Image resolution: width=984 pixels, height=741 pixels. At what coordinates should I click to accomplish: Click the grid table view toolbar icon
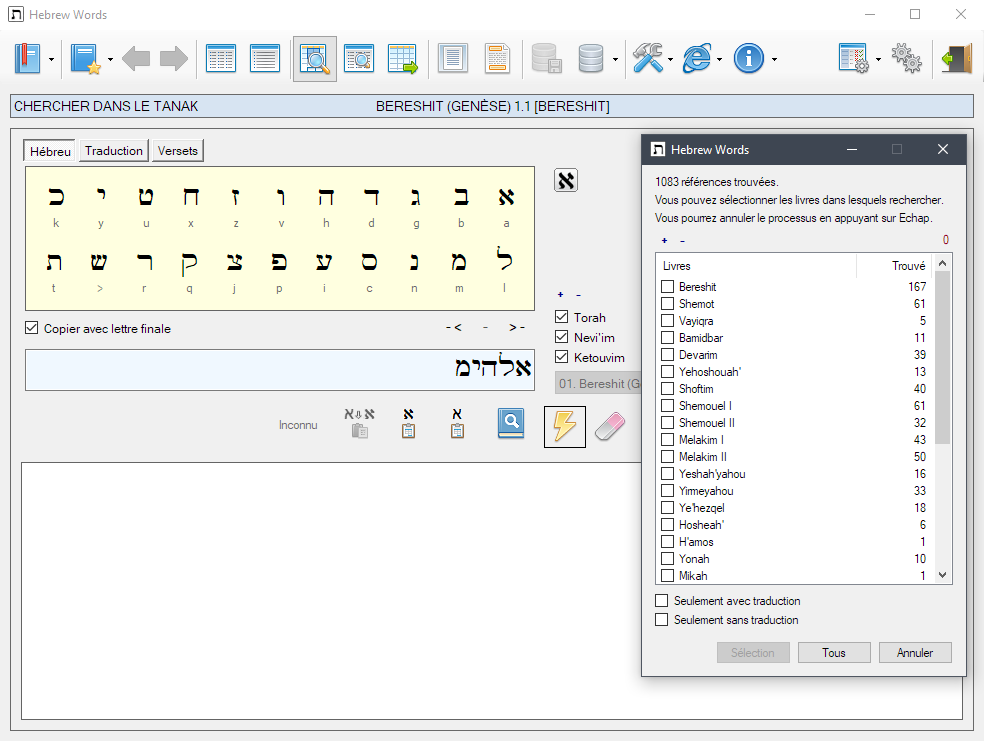click(x=221, y=59)
